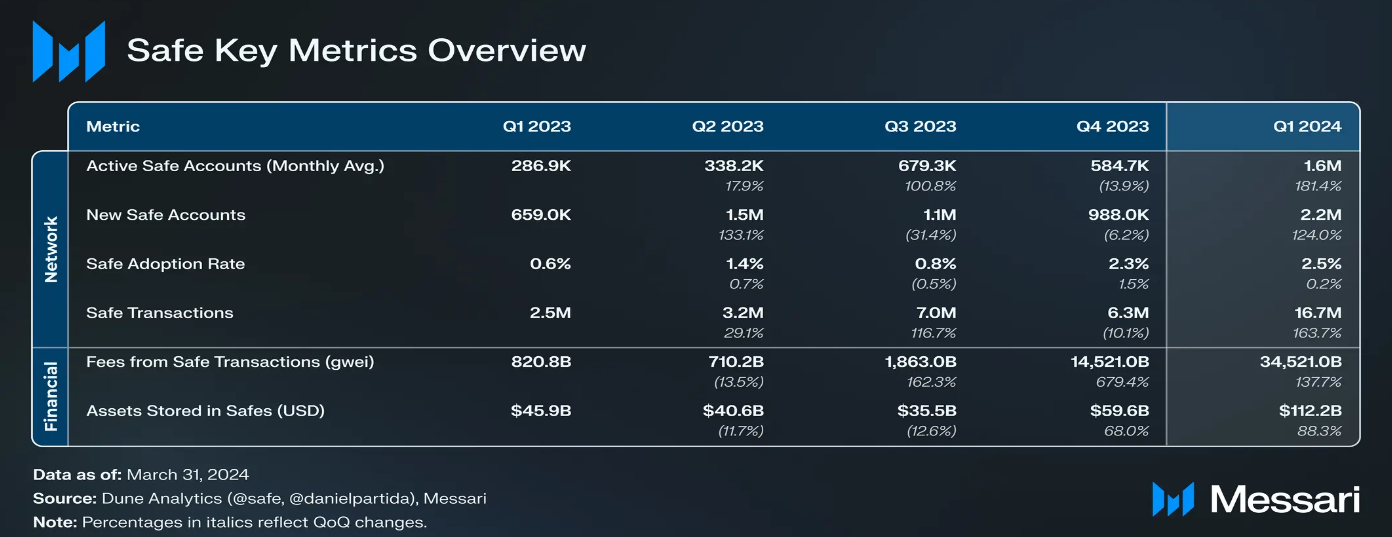
Task: Click the '2.5%' adoption rate in Q1 2024
Action: 1321,264
